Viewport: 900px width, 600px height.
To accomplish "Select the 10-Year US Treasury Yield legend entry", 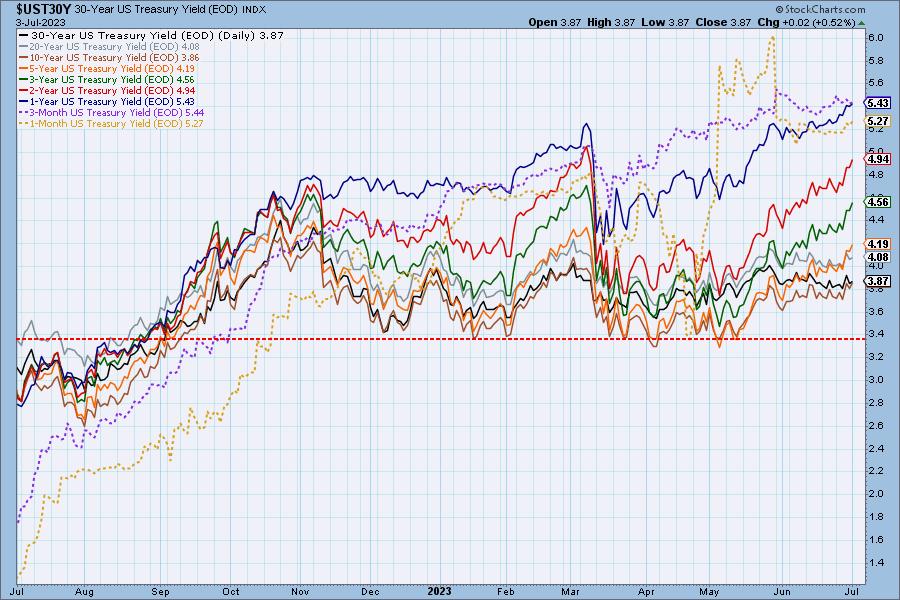I will (110, 57).
